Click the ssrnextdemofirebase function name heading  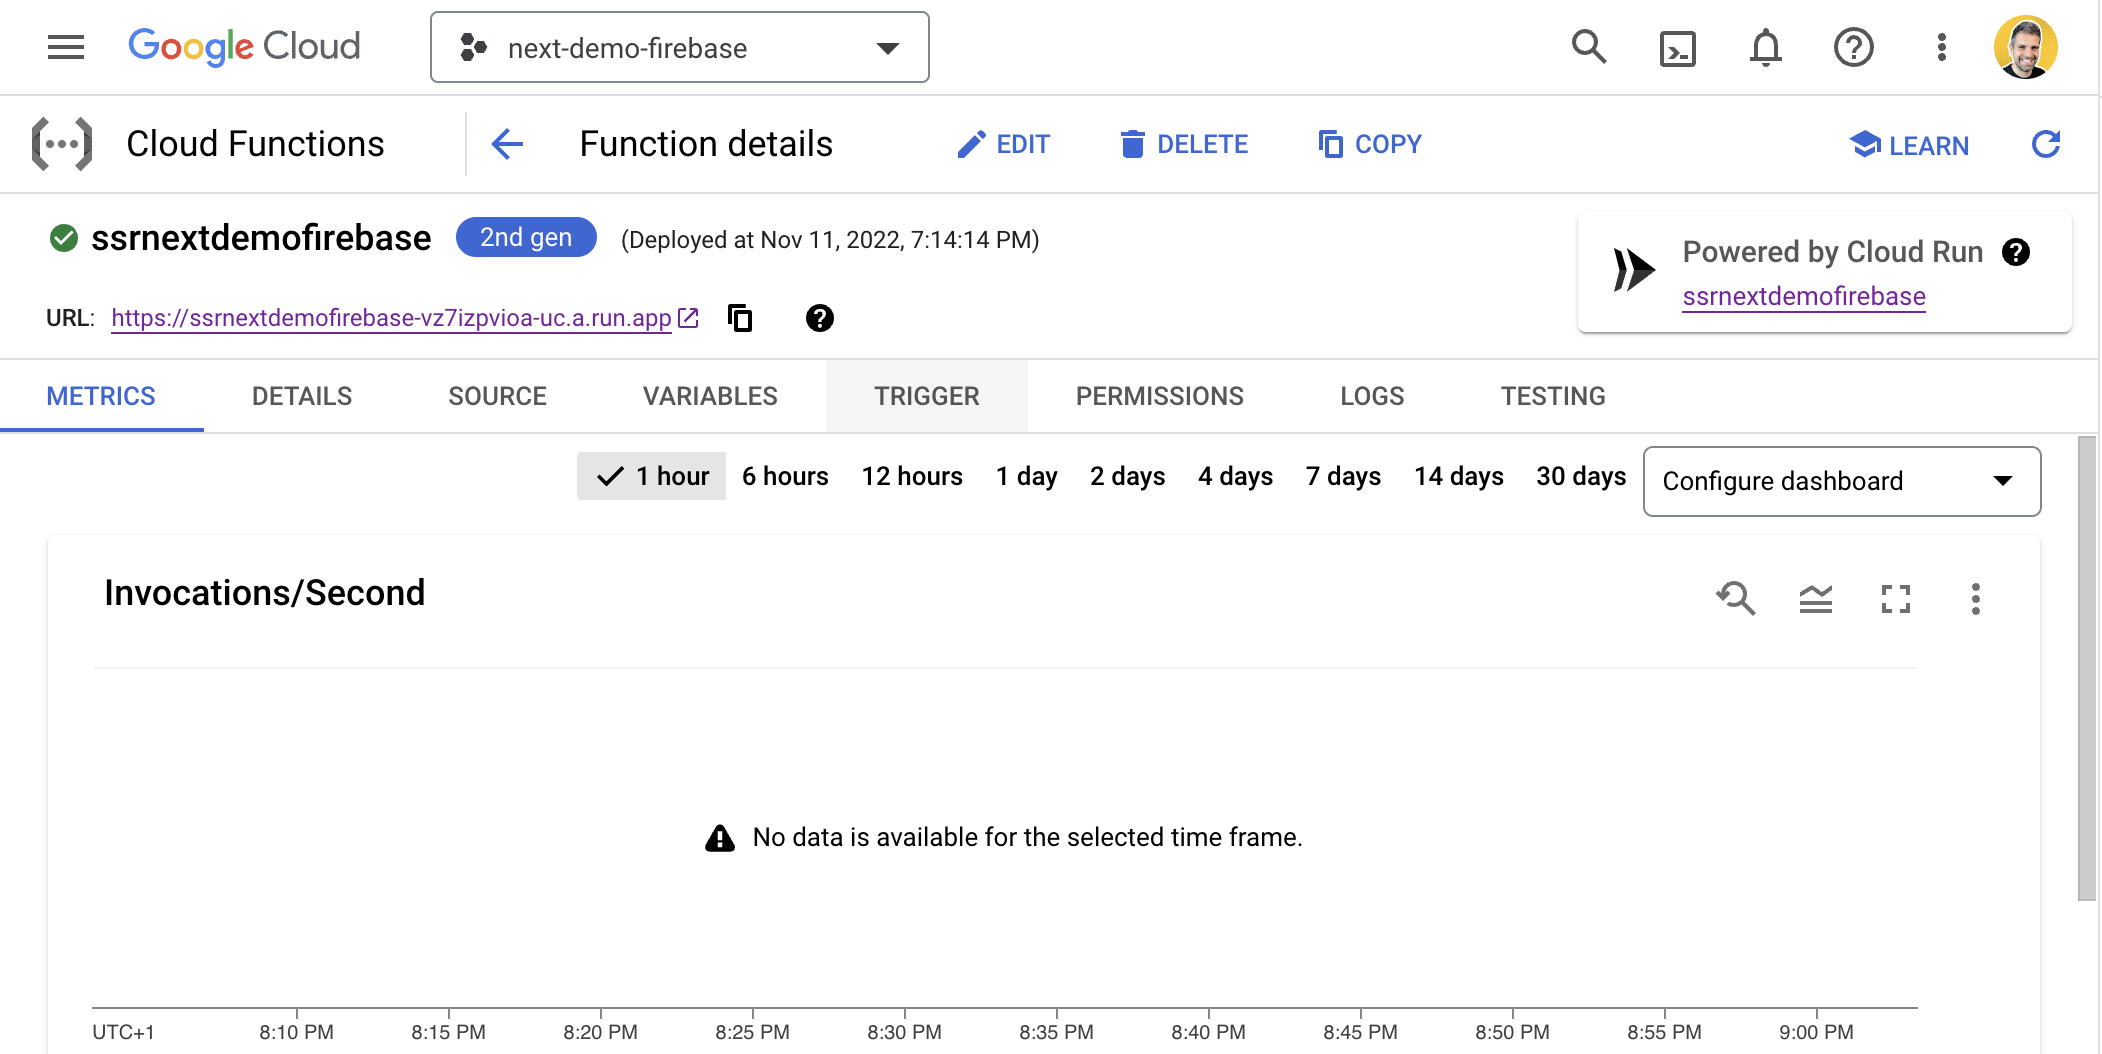click(x=261, y=238)
